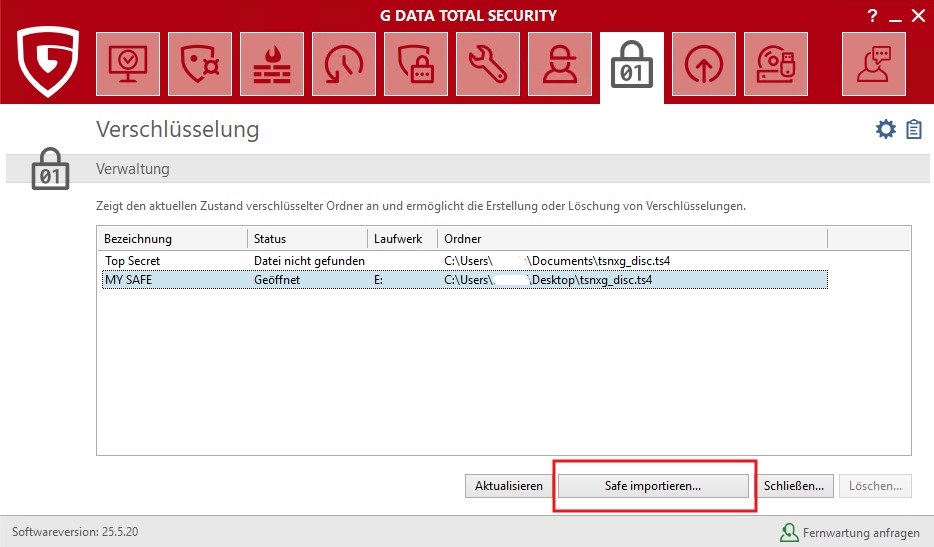Click the 'Geöffnet' status cell
This screenshot has height=547, width=934.
pos(277,279)
